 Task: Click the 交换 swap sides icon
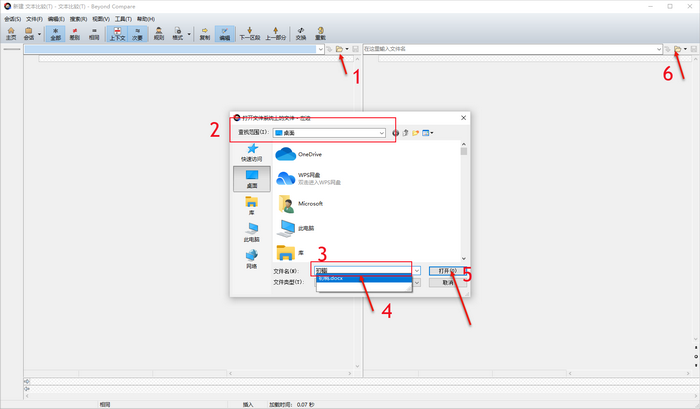pyautogui.click(x=301, y=33)
